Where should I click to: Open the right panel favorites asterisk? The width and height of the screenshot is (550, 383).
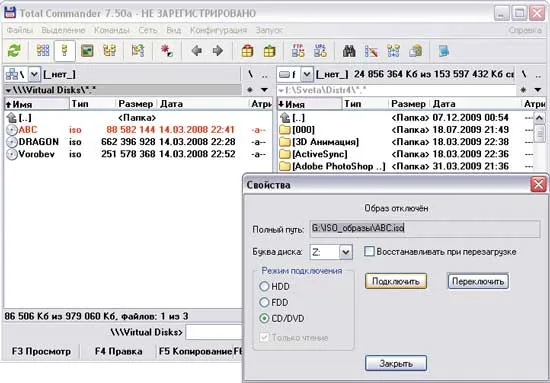pyautogui.click(x=523, y=90)
